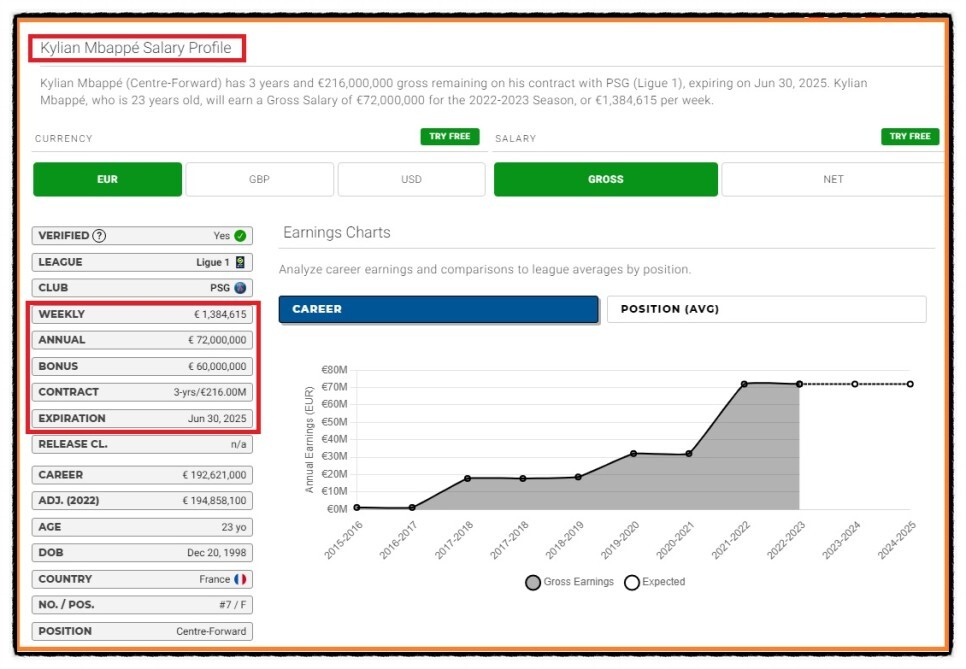Click the NO. / POS. #7 / F row
This screenshot has height=669, width=966.
point(142,605)
